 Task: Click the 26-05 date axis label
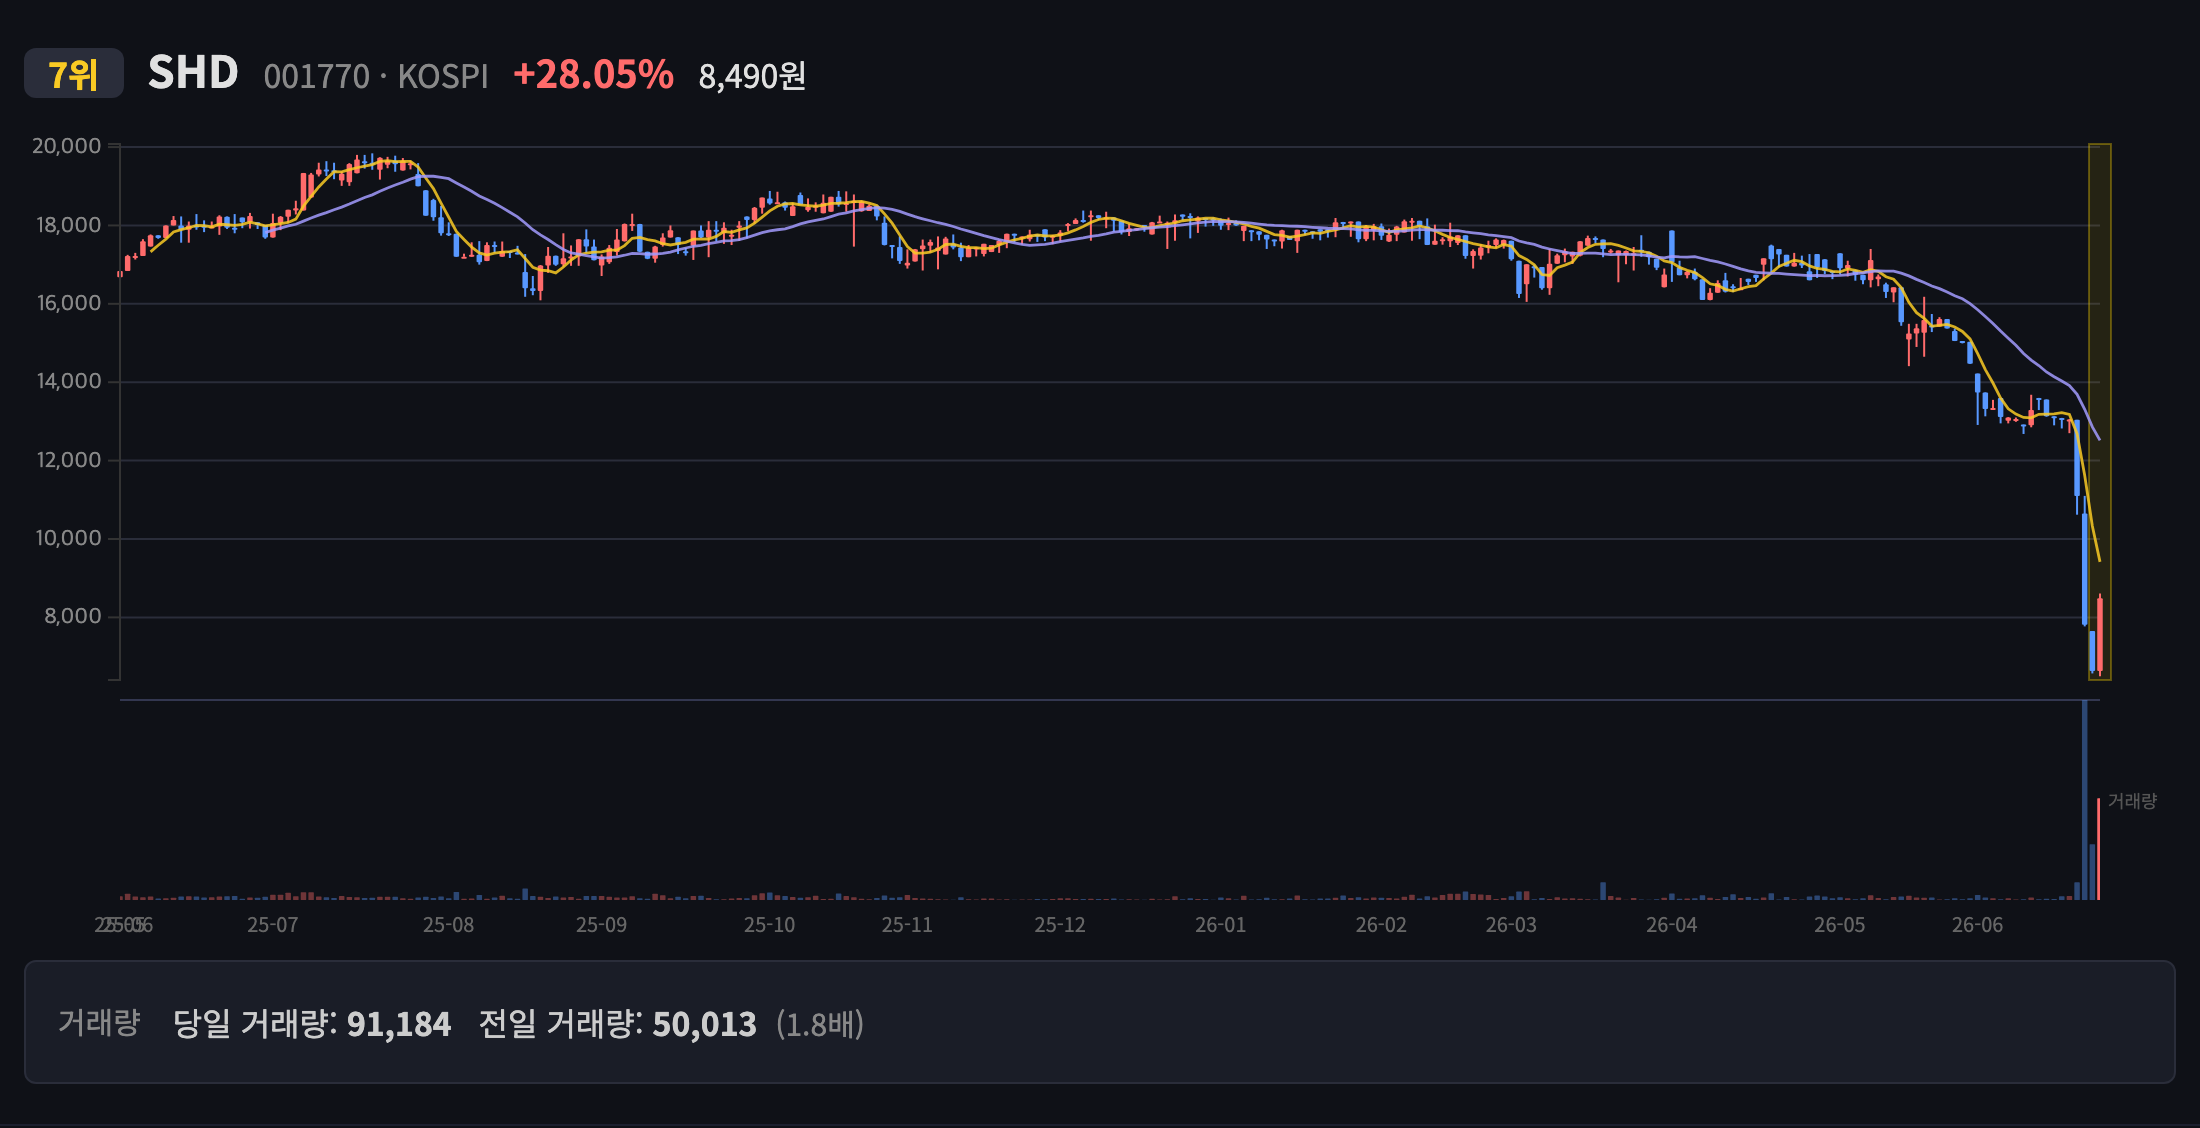click(x=1840, y=925)
